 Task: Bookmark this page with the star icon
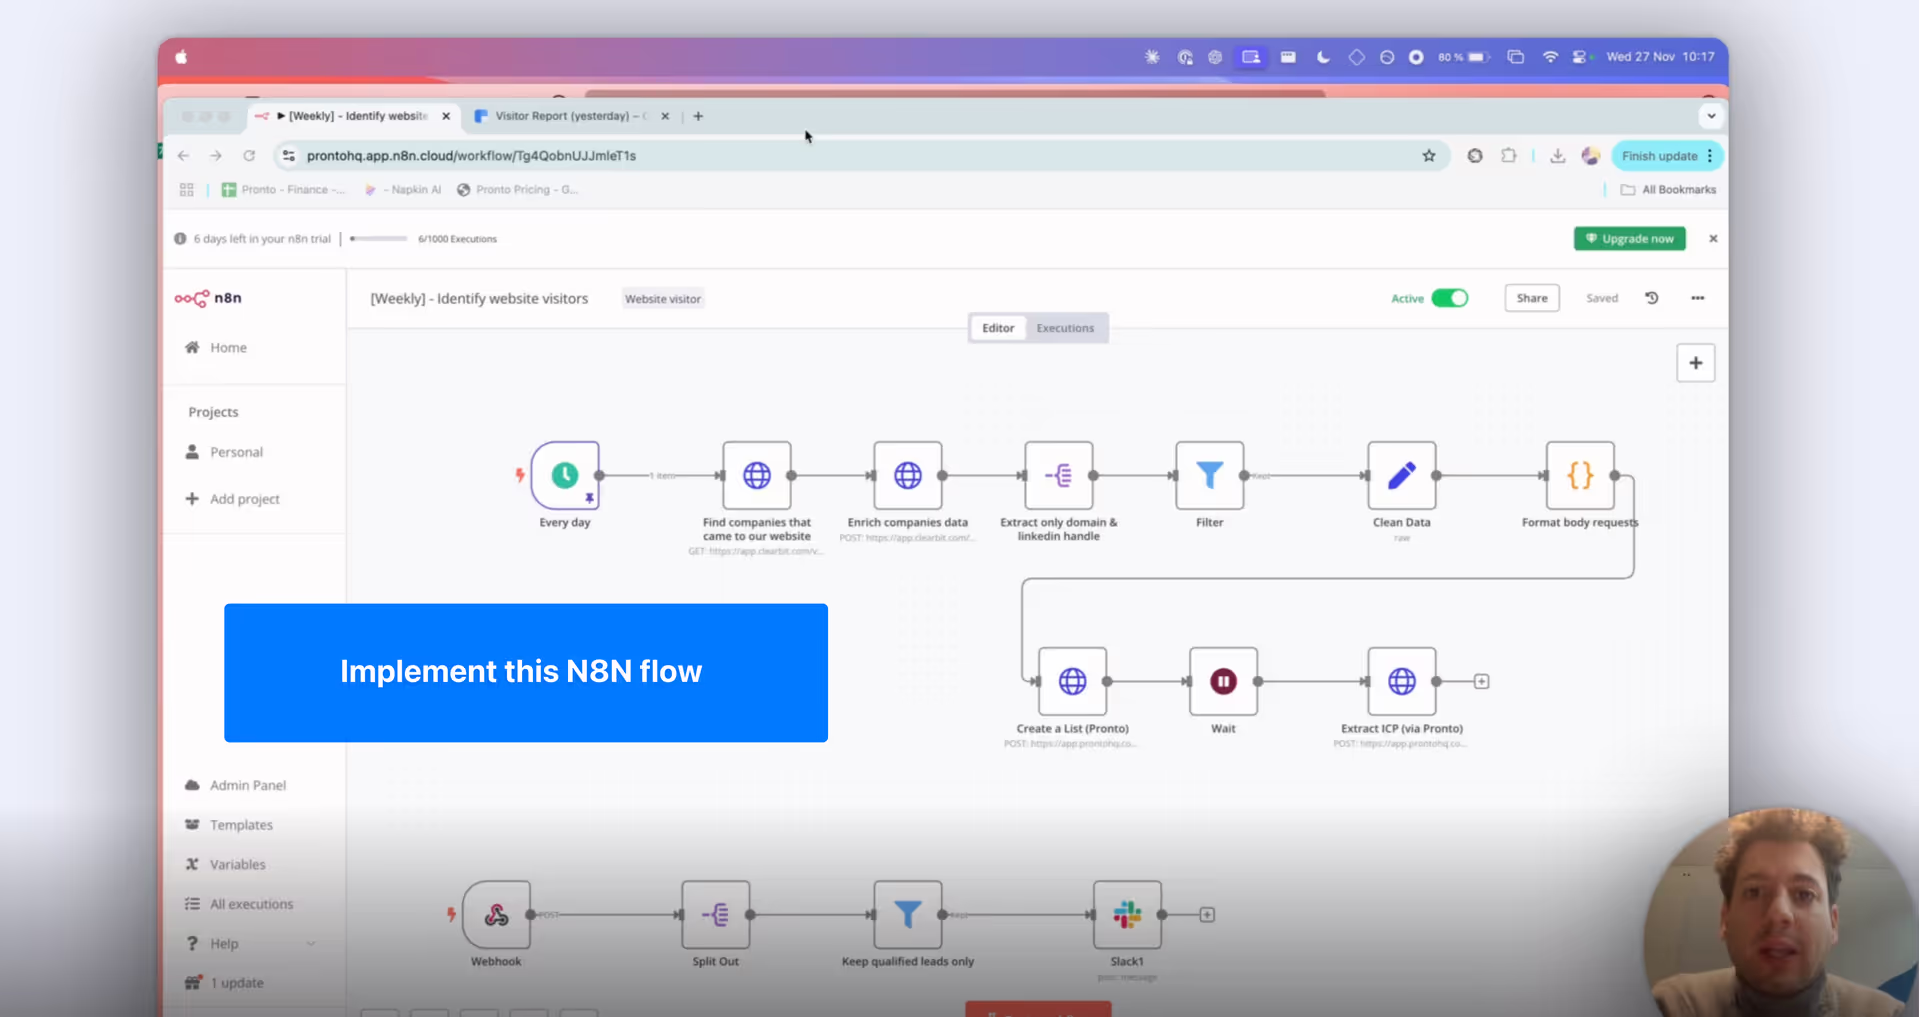(1429, 156)
